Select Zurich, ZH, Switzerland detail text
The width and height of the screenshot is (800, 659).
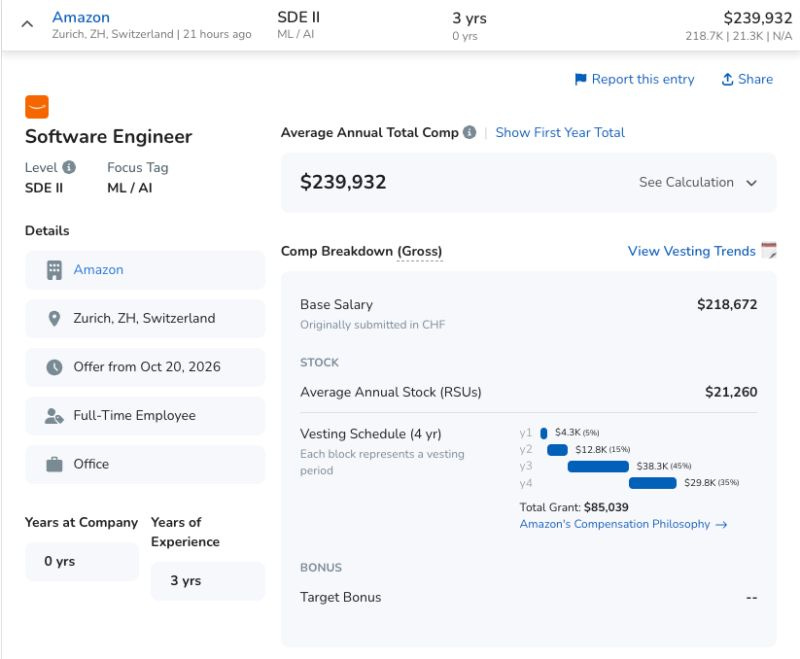click(x=144, y=318)
